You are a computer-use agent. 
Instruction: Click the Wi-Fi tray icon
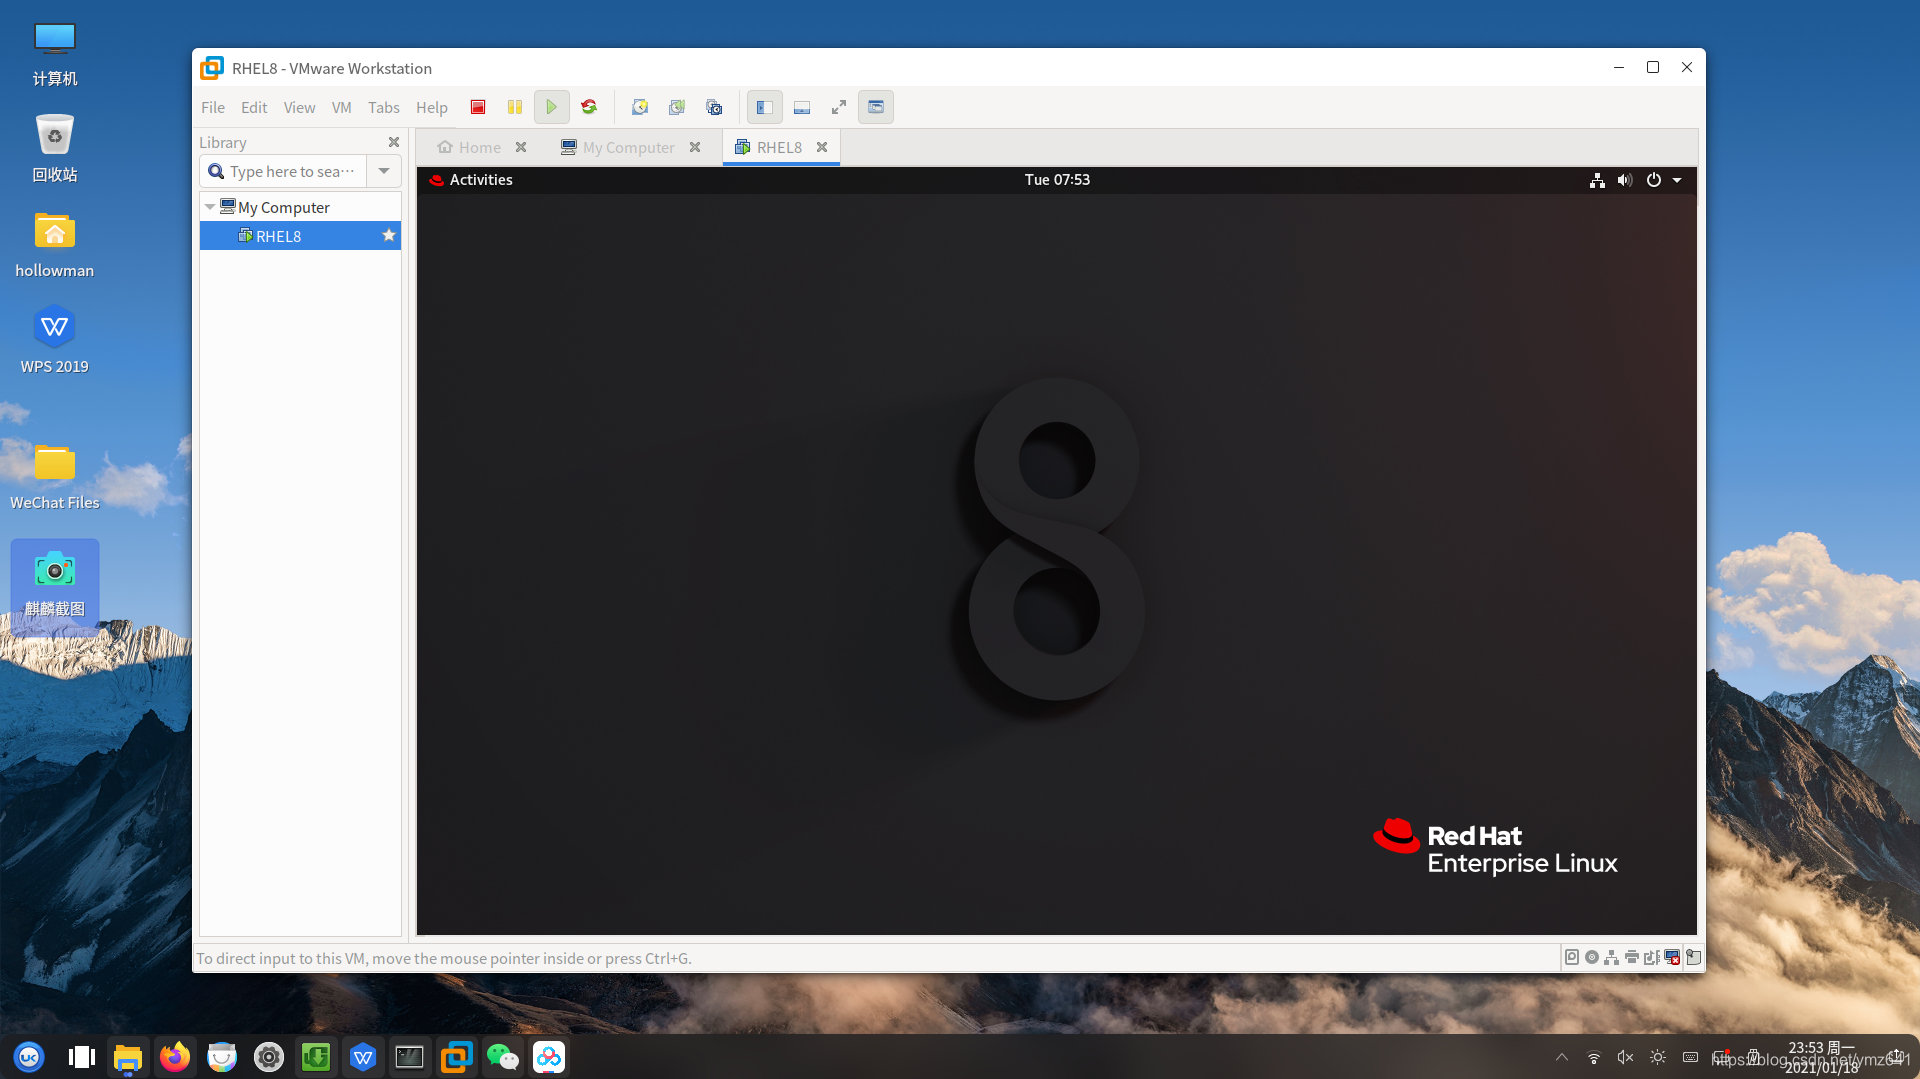coord(1594,1057)
